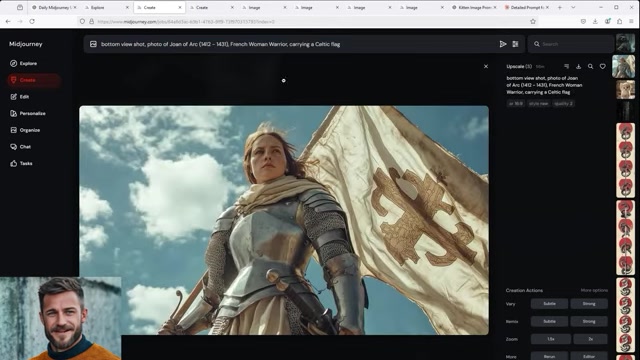Open Tasks in the sidebar
Screen dimensions: 640x360
[x=21, y=163]
